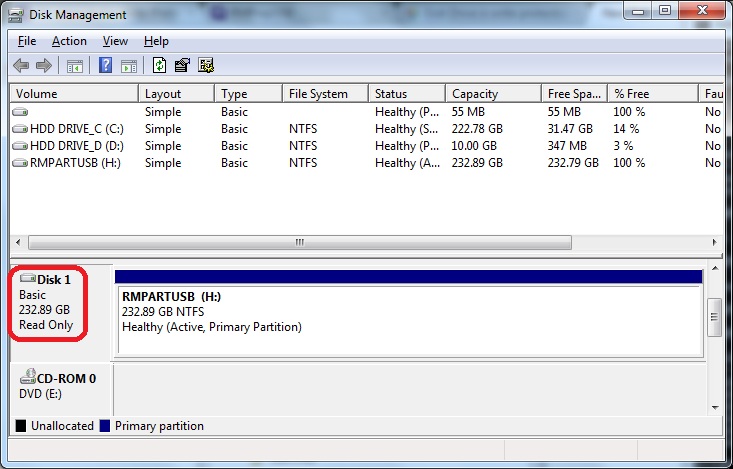Select the RMPARTUSB (H:) volume in list
This screenshot has height=469, width=733.
366,163
